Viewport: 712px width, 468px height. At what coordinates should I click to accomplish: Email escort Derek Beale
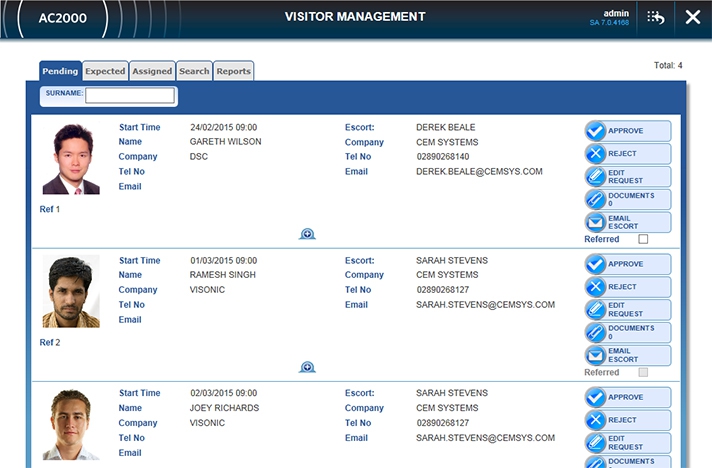[628, 222]
